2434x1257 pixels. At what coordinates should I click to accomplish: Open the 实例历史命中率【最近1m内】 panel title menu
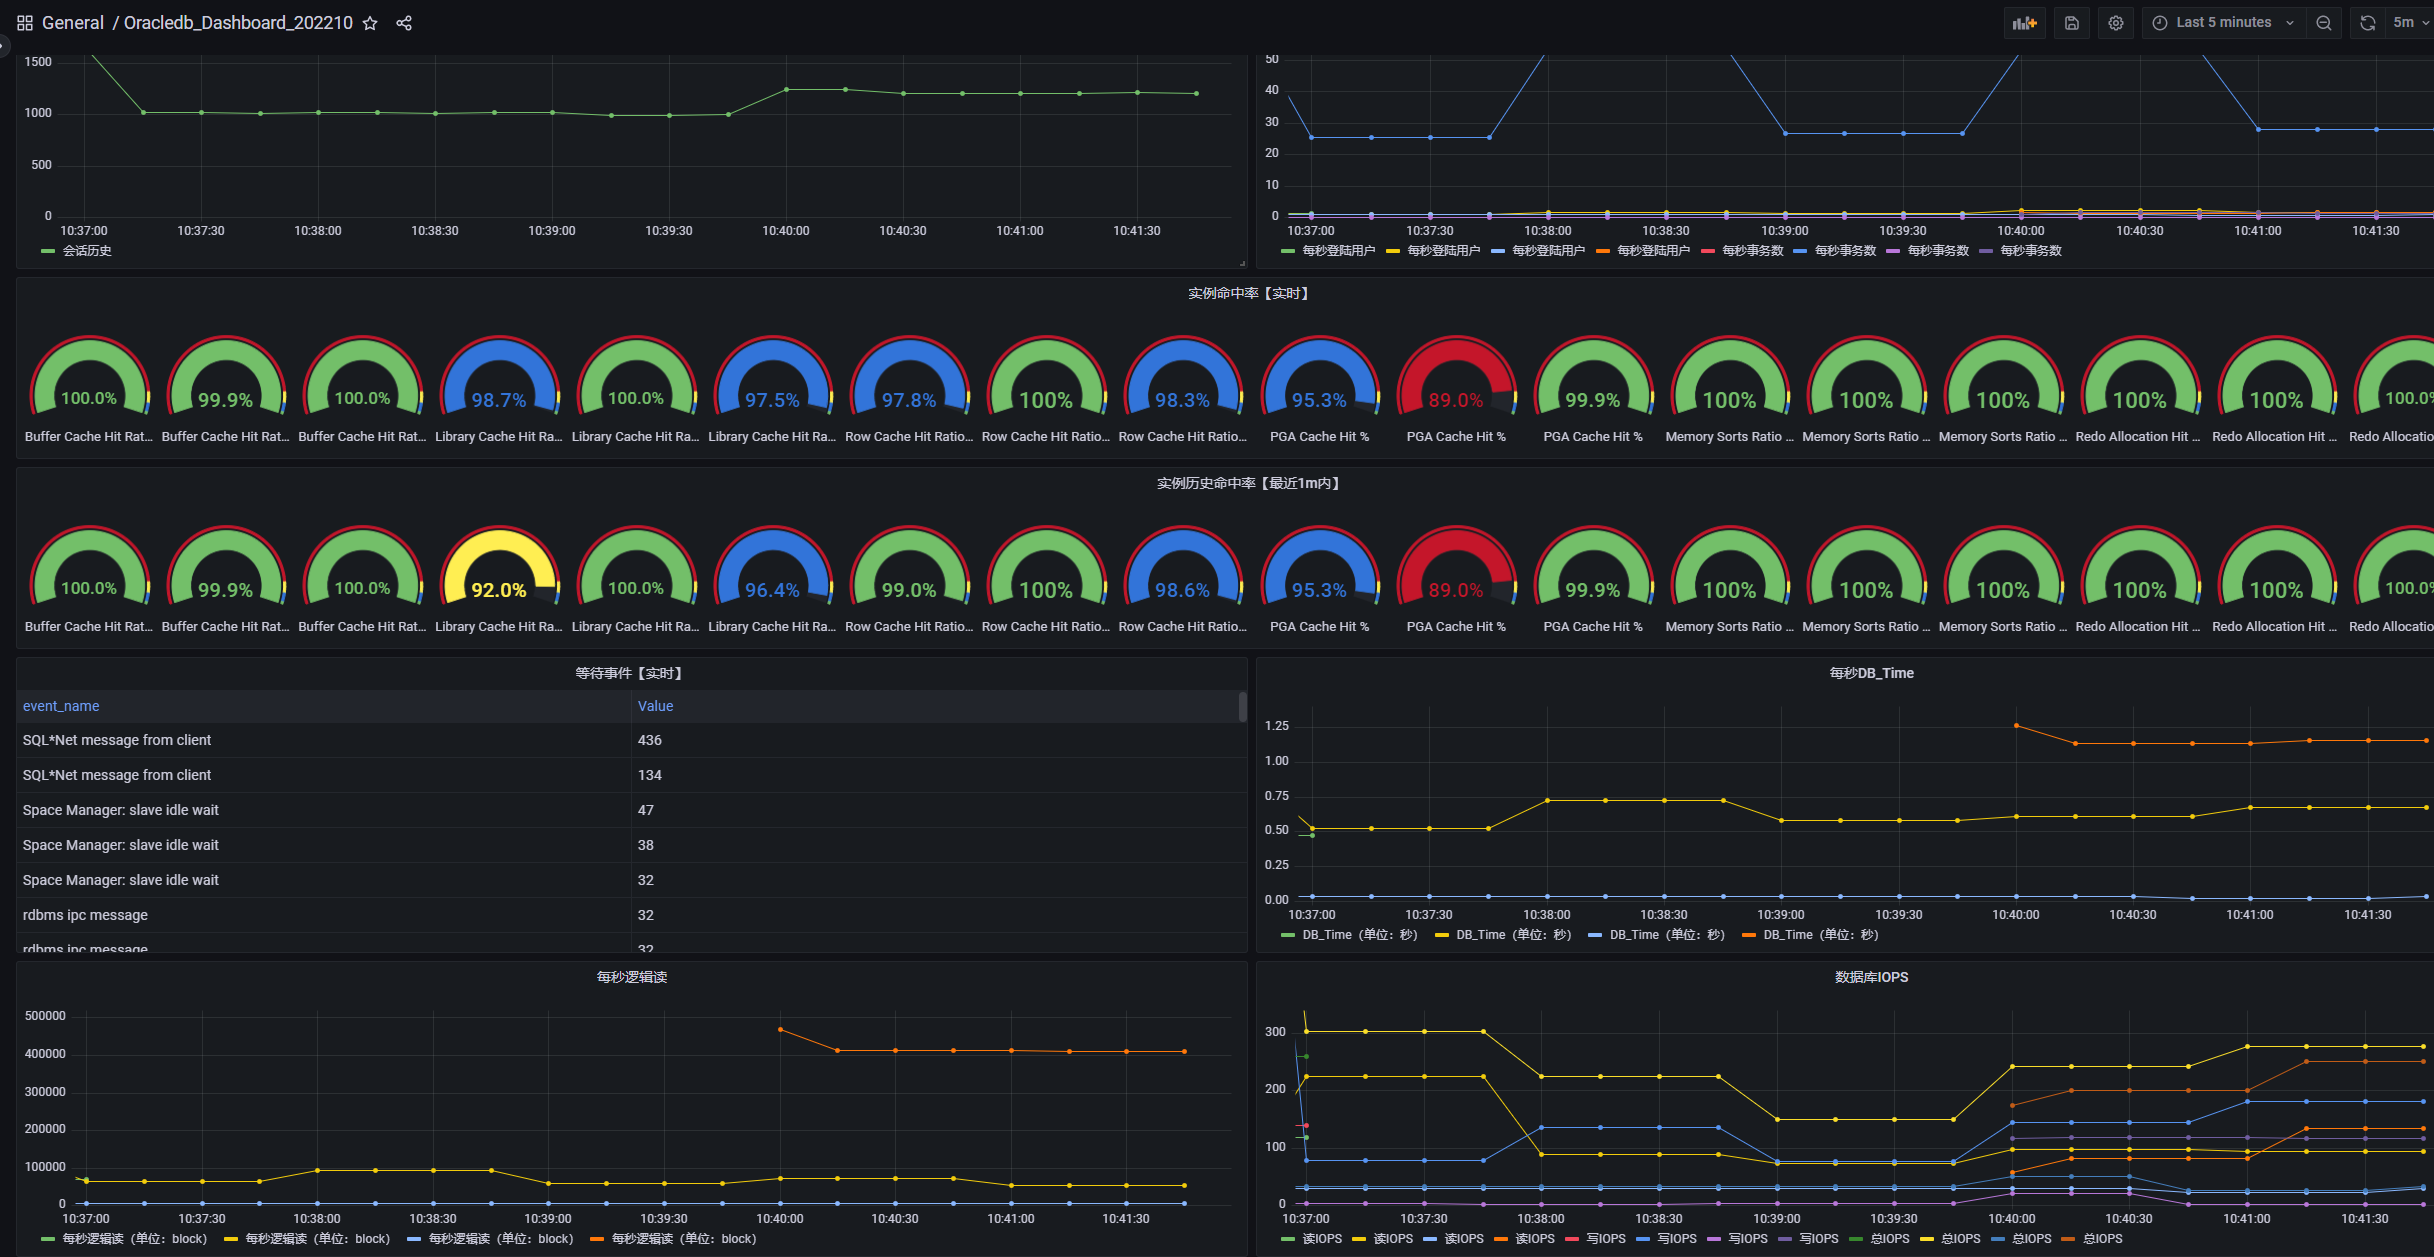click(1248, 483)
